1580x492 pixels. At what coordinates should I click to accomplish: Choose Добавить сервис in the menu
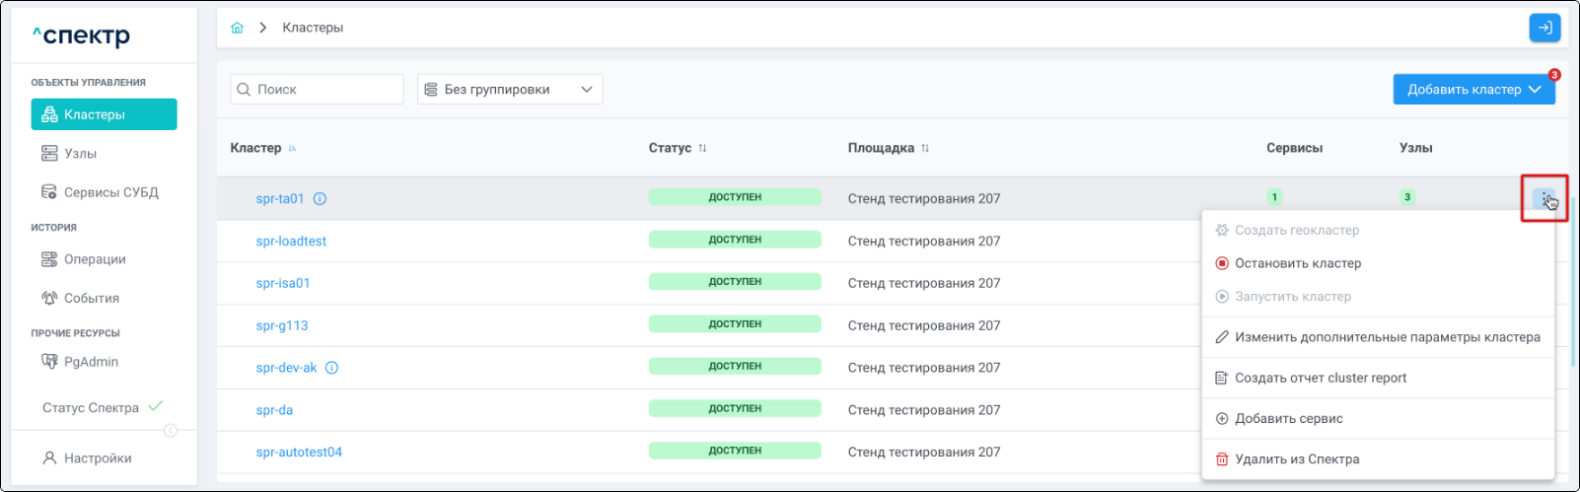click(x=1288, y=419)
